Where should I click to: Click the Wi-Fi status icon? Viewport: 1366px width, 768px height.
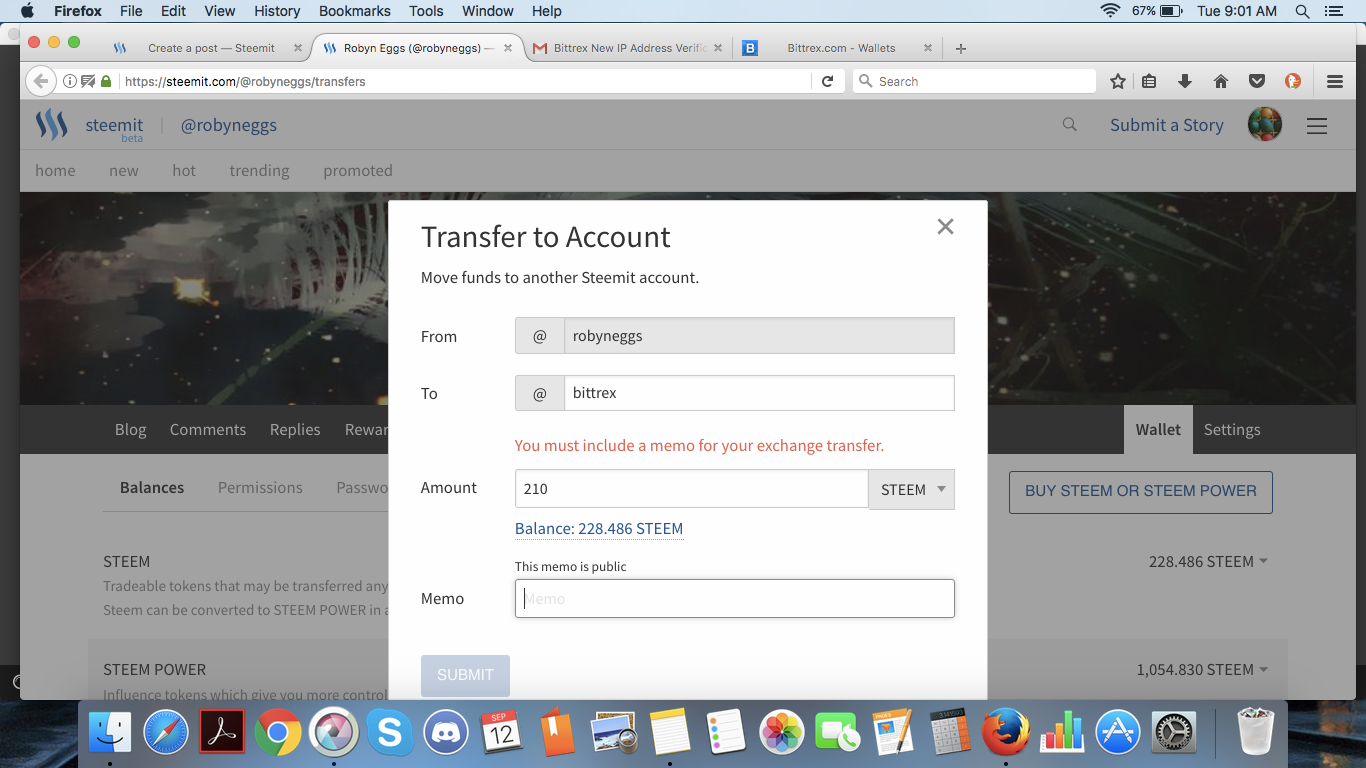tap(1110, 11)
